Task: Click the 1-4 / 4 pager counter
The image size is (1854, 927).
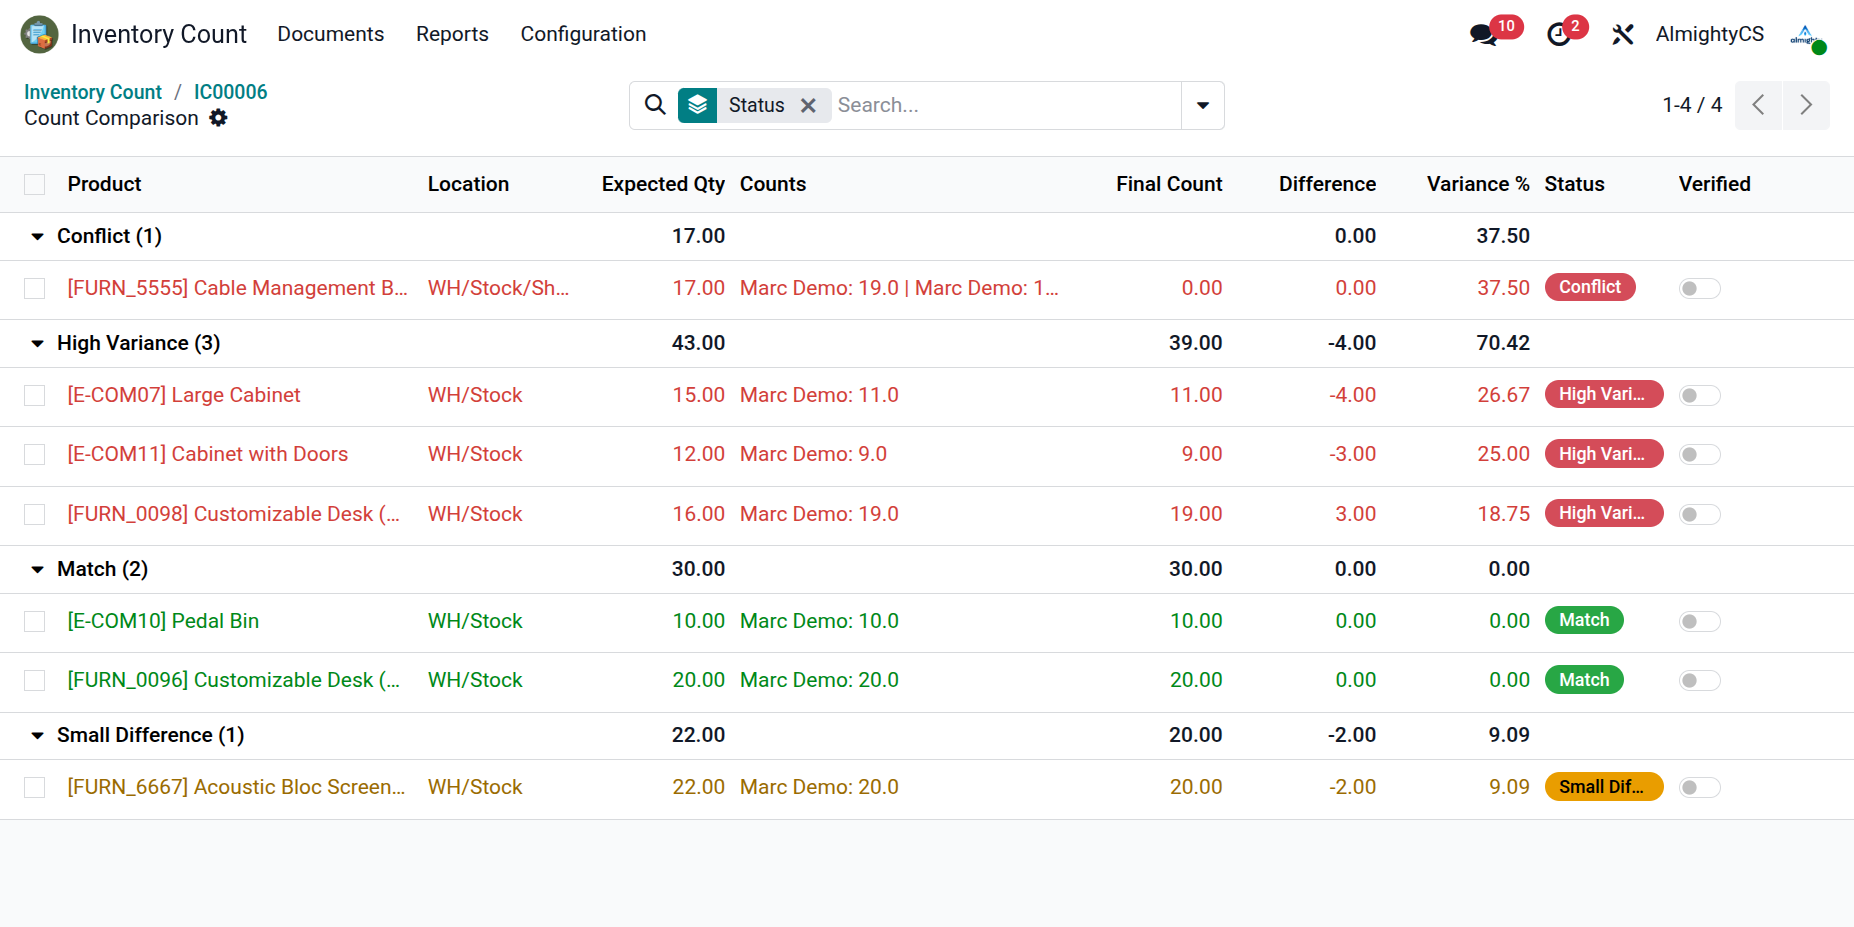Action: (x=1692, y=105)
